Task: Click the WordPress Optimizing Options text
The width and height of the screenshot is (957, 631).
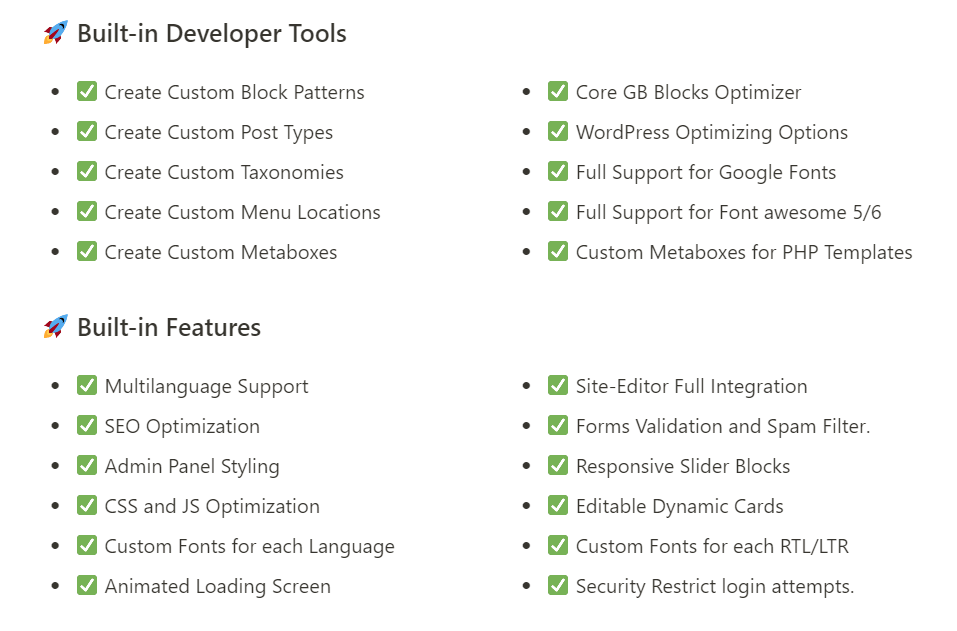Action: (712, 133)
